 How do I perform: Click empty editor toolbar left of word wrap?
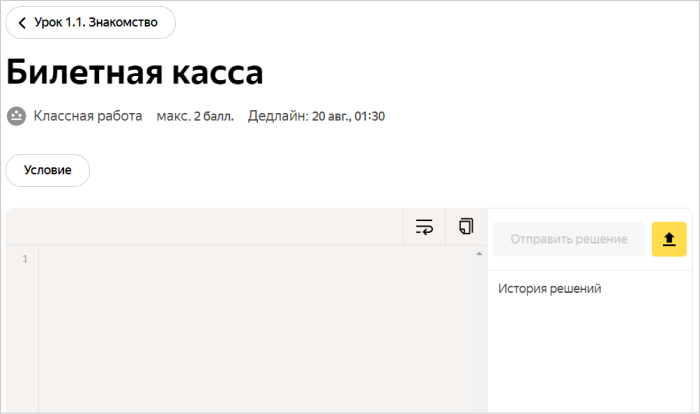coord(200,226)
